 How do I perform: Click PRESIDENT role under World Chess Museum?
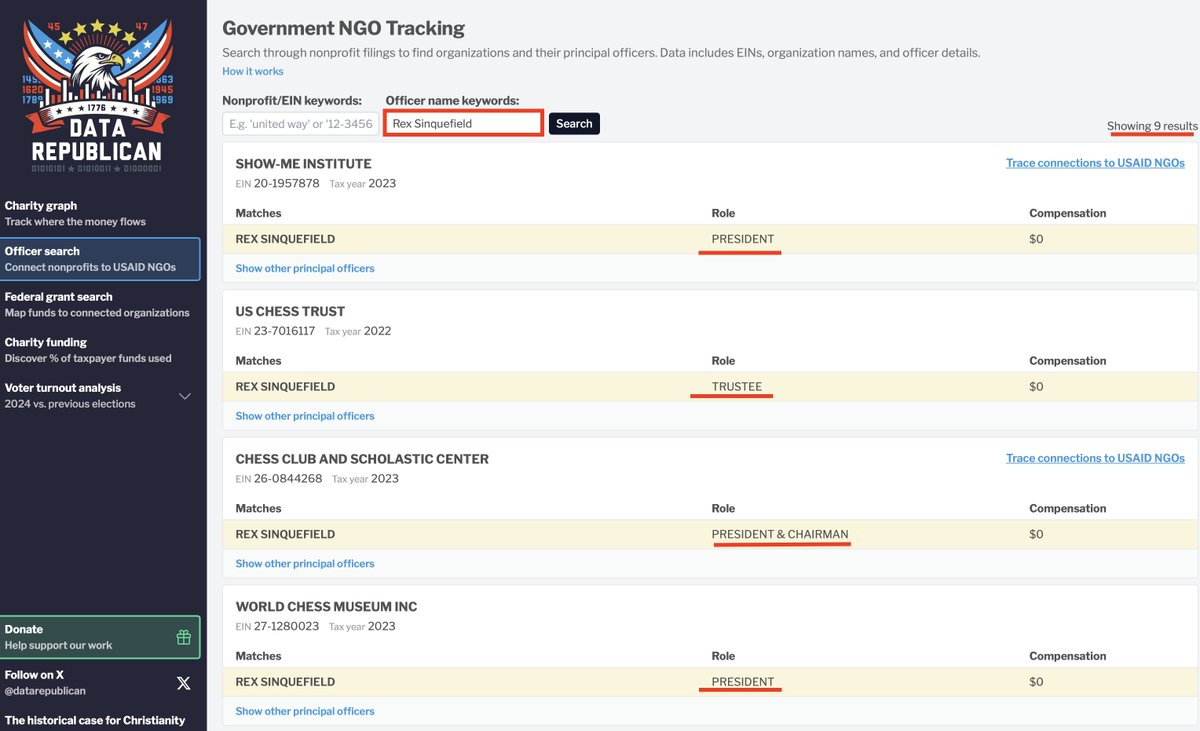(x=742, y=682)
